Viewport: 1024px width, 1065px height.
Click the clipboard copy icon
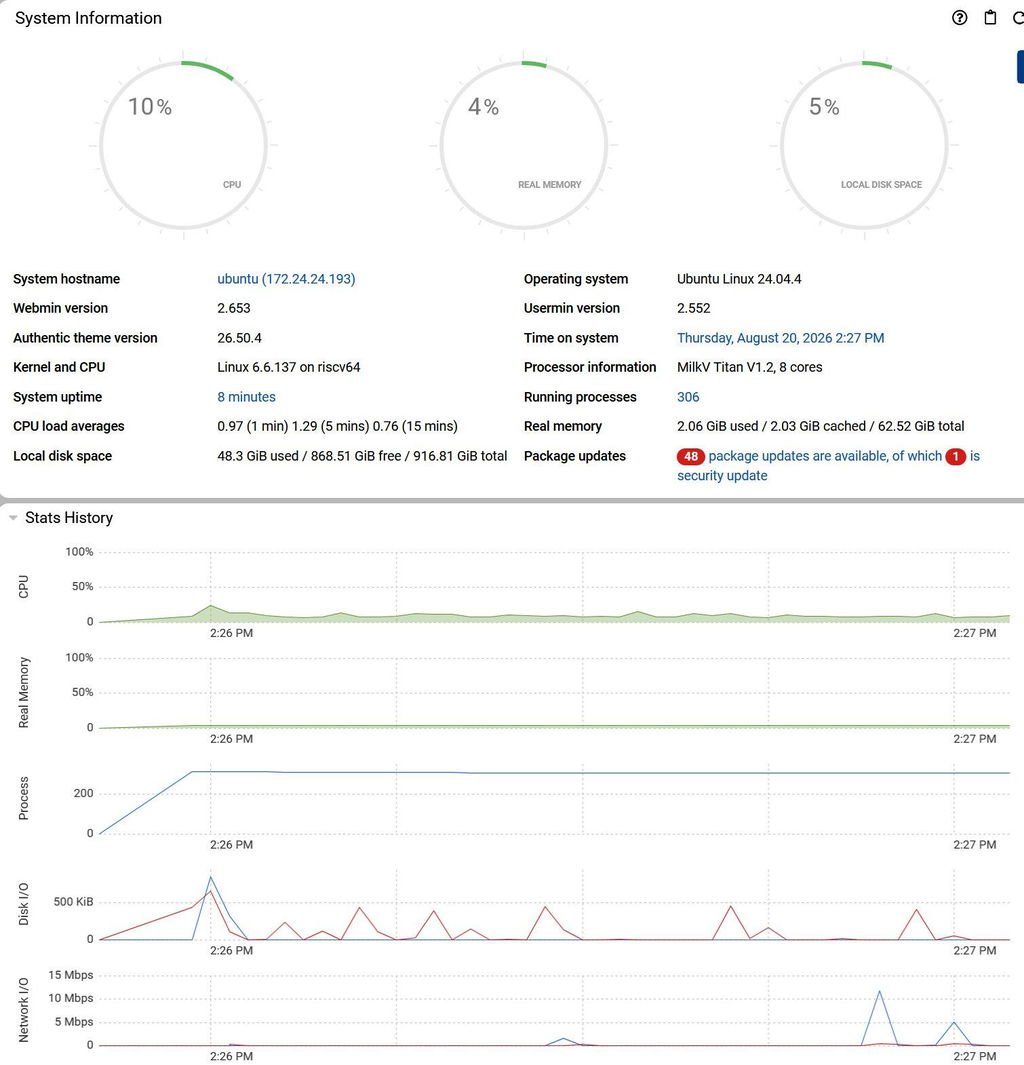click(x=990, y=18)
